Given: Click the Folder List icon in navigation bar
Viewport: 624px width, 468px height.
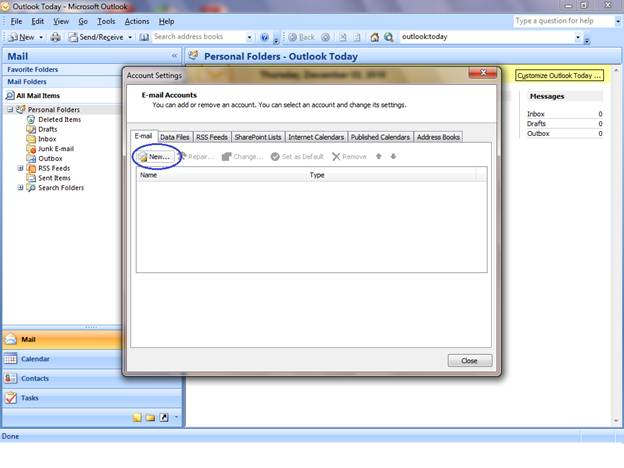Looking at the screenshot, I should coord(150,417).
